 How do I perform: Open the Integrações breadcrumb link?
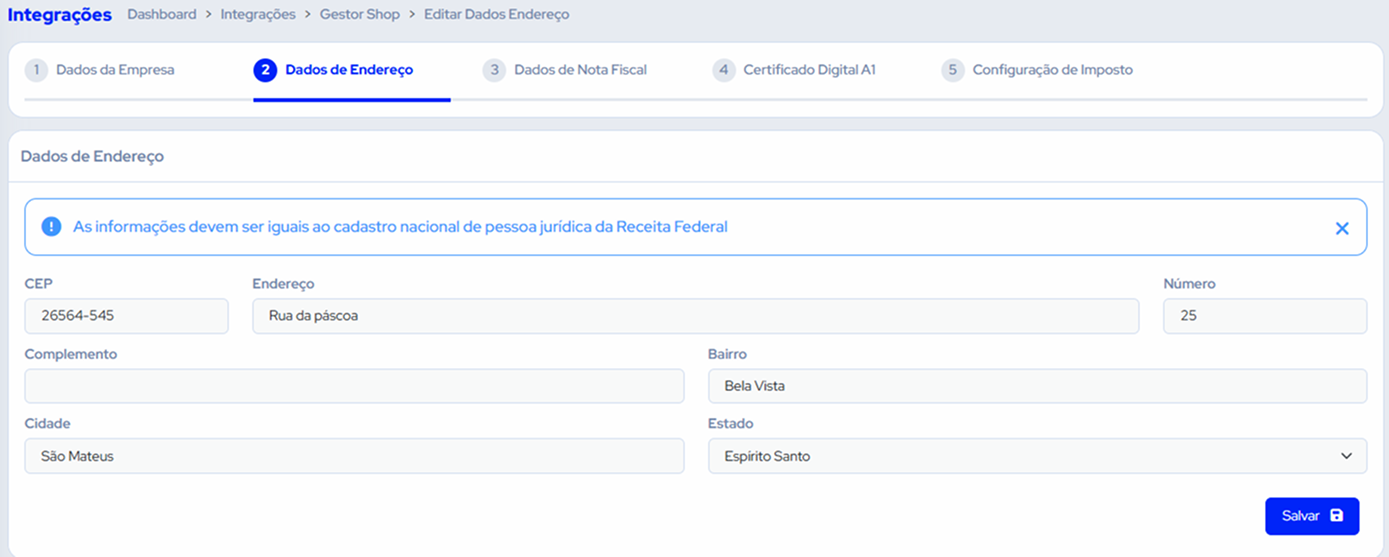click(x=258, y=15)
